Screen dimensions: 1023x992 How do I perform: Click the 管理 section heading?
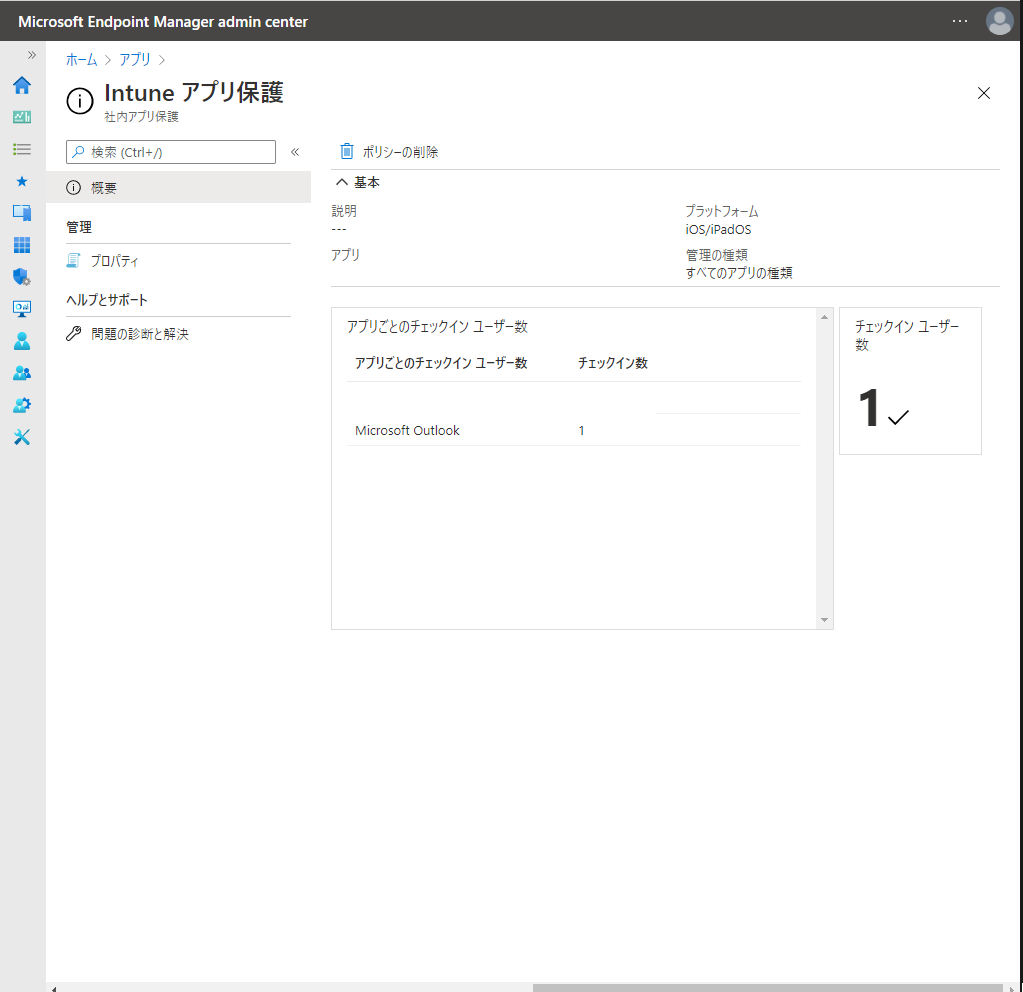(x=79, y=227)
